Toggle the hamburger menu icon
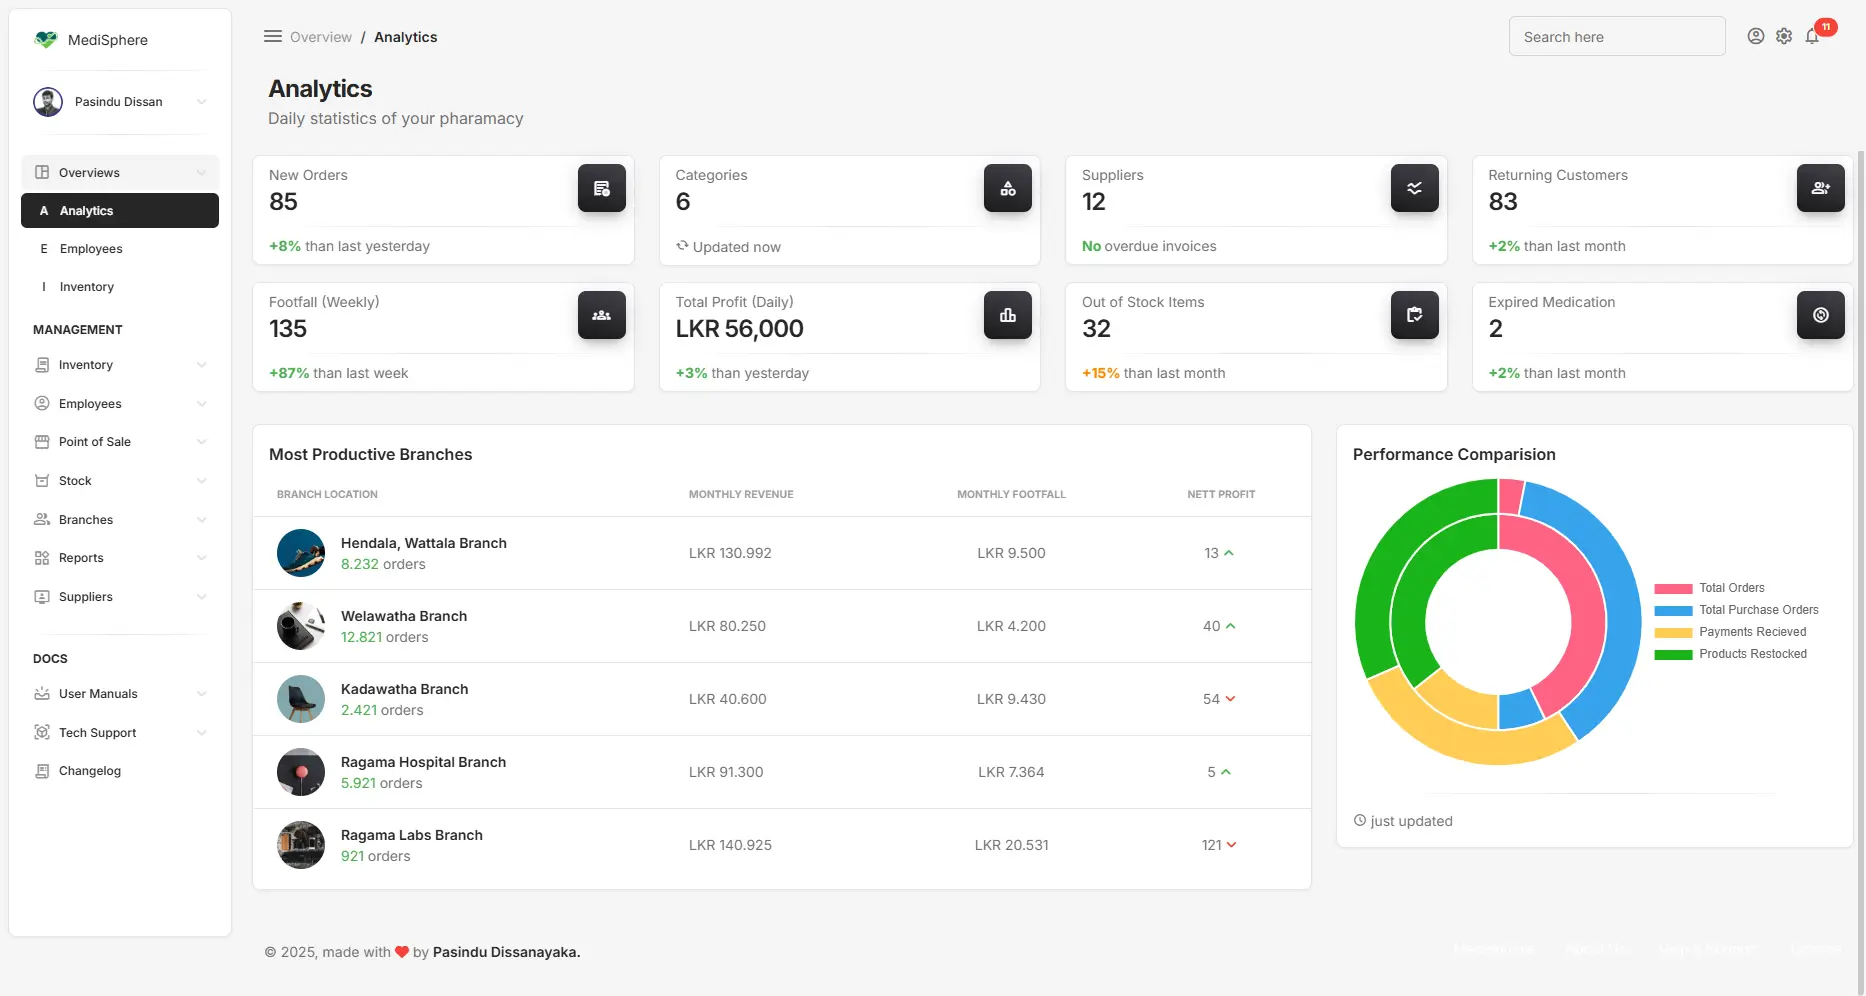Screen dimensions: 1866x996 coord(272,37)
